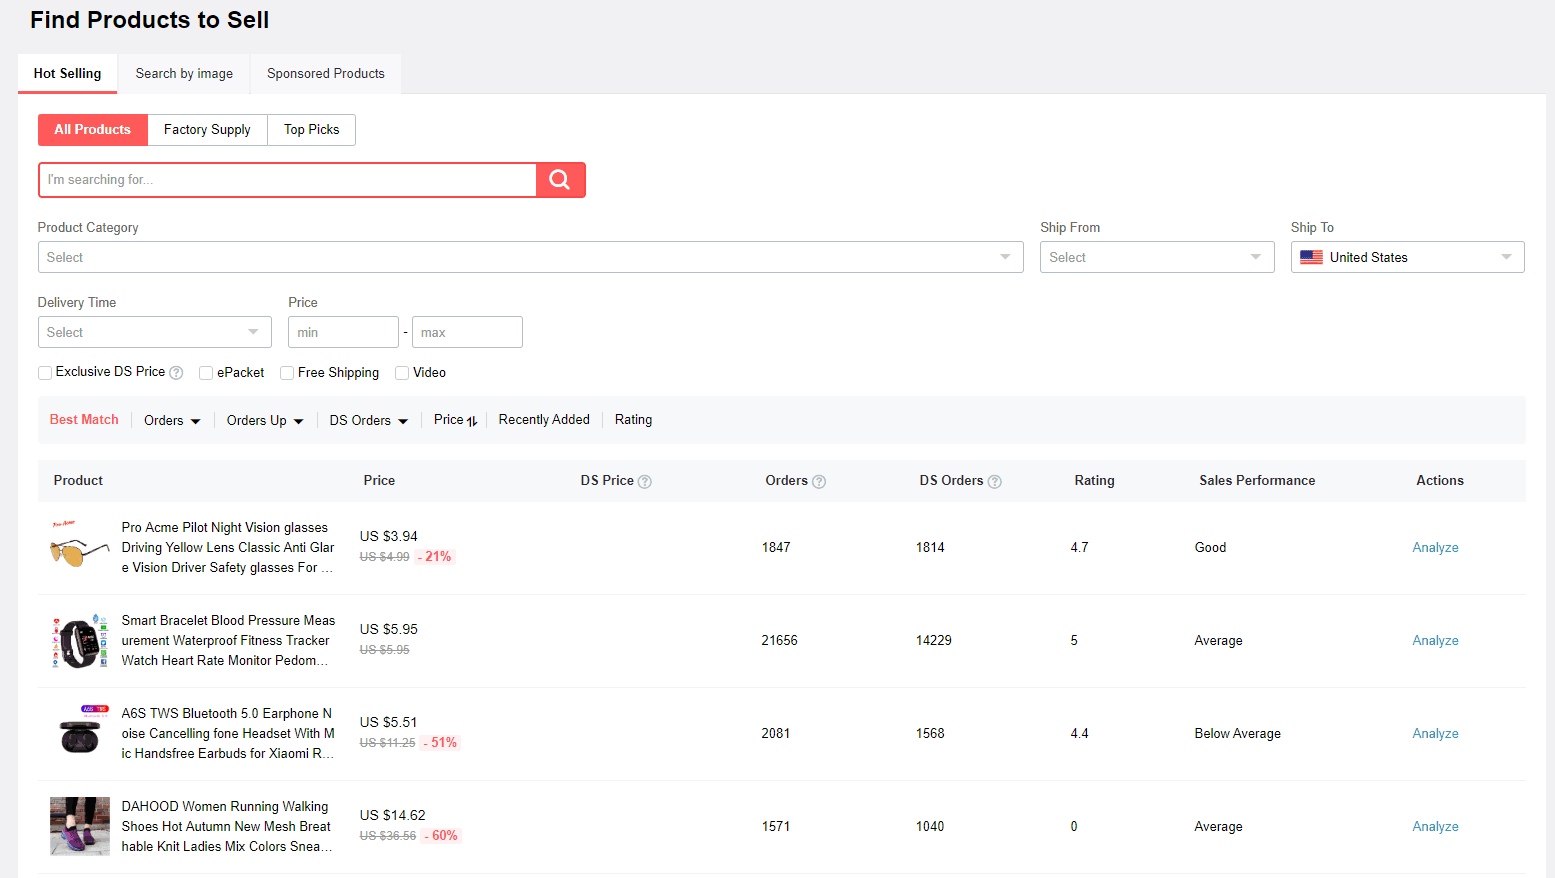Enable the Exclusive DS Price checkbox
Viewport: 1555px width, 878px height.
(45, 373)
